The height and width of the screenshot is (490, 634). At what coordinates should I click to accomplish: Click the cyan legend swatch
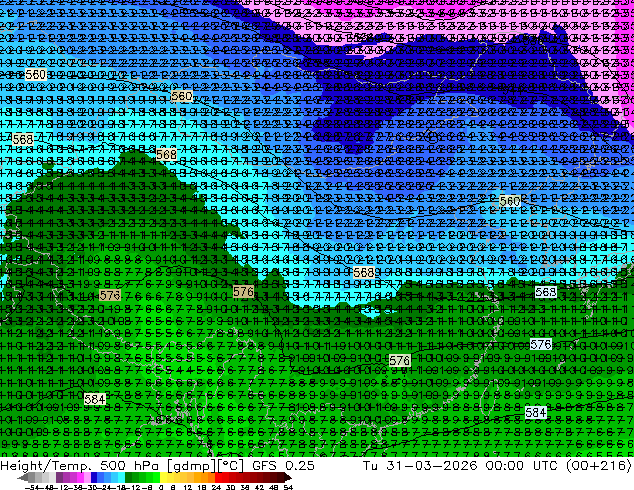[121, 478]
